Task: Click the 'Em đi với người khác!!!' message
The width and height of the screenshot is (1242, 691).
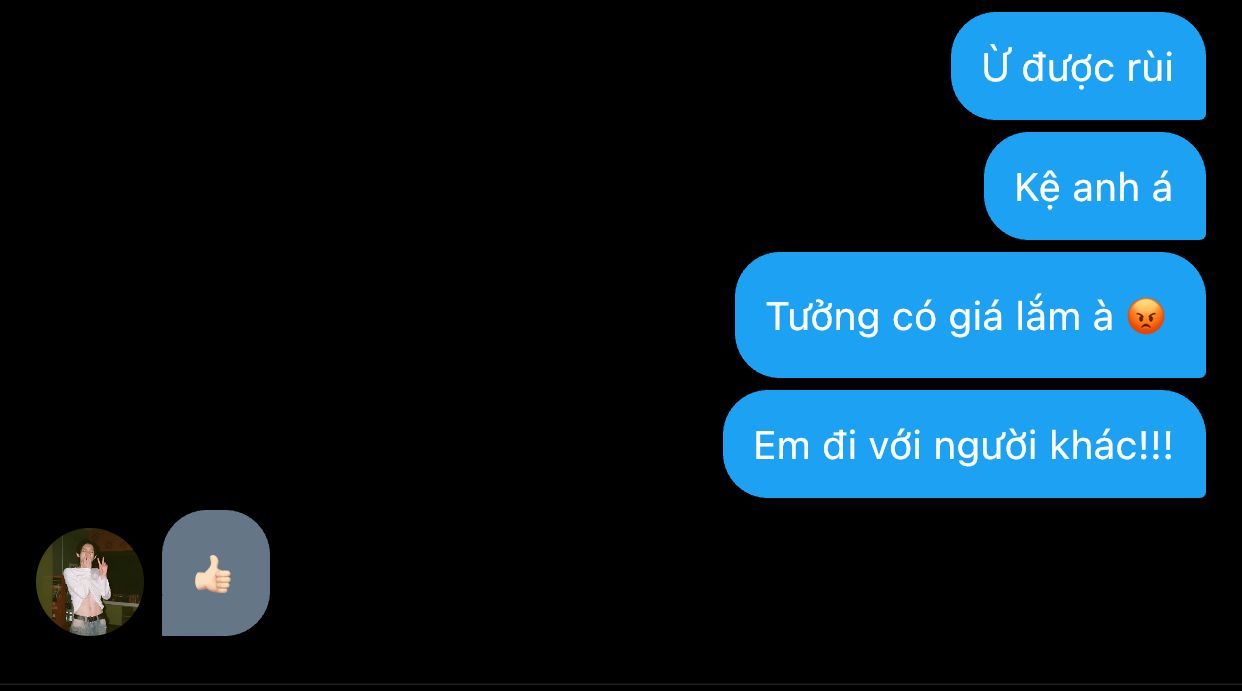Action: (x=964, y=444)
